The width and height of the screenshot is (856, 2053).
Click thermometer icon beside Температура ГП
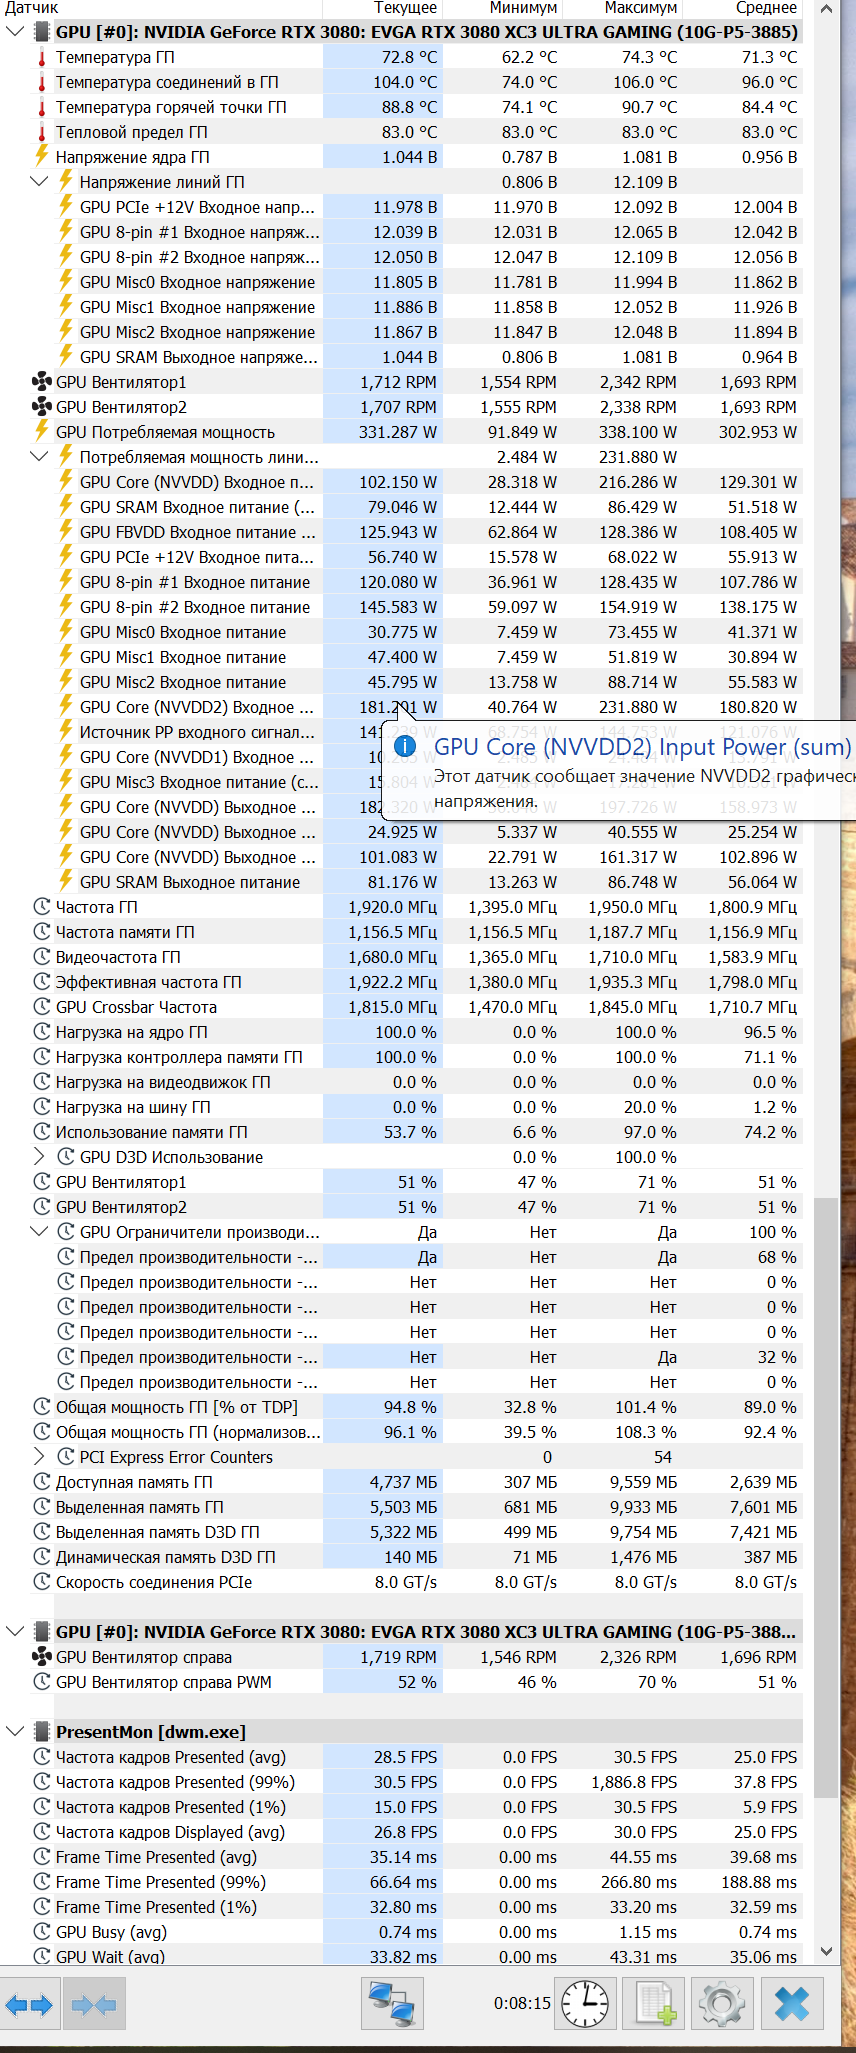pyautogui.click(x=42, y=57)
